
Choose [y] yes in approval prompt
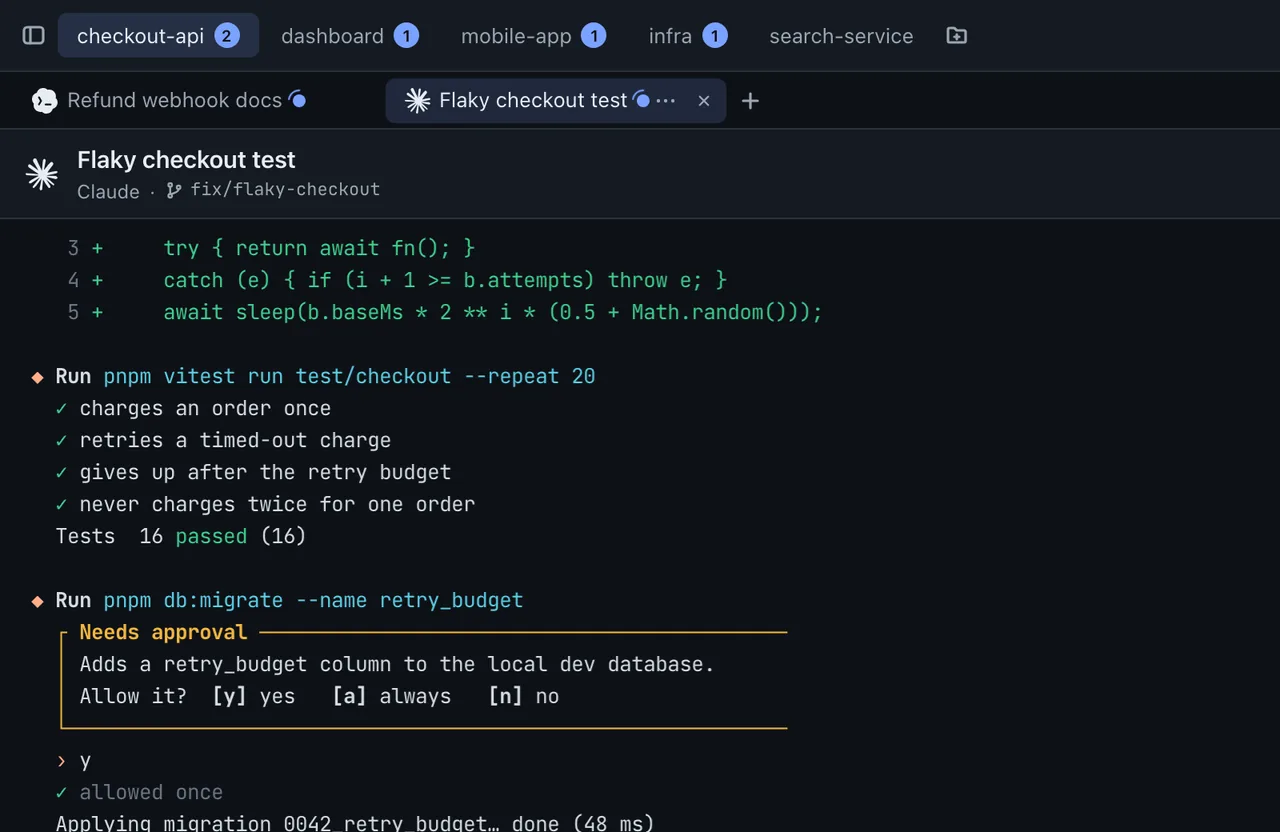click(x=254, y=696)
